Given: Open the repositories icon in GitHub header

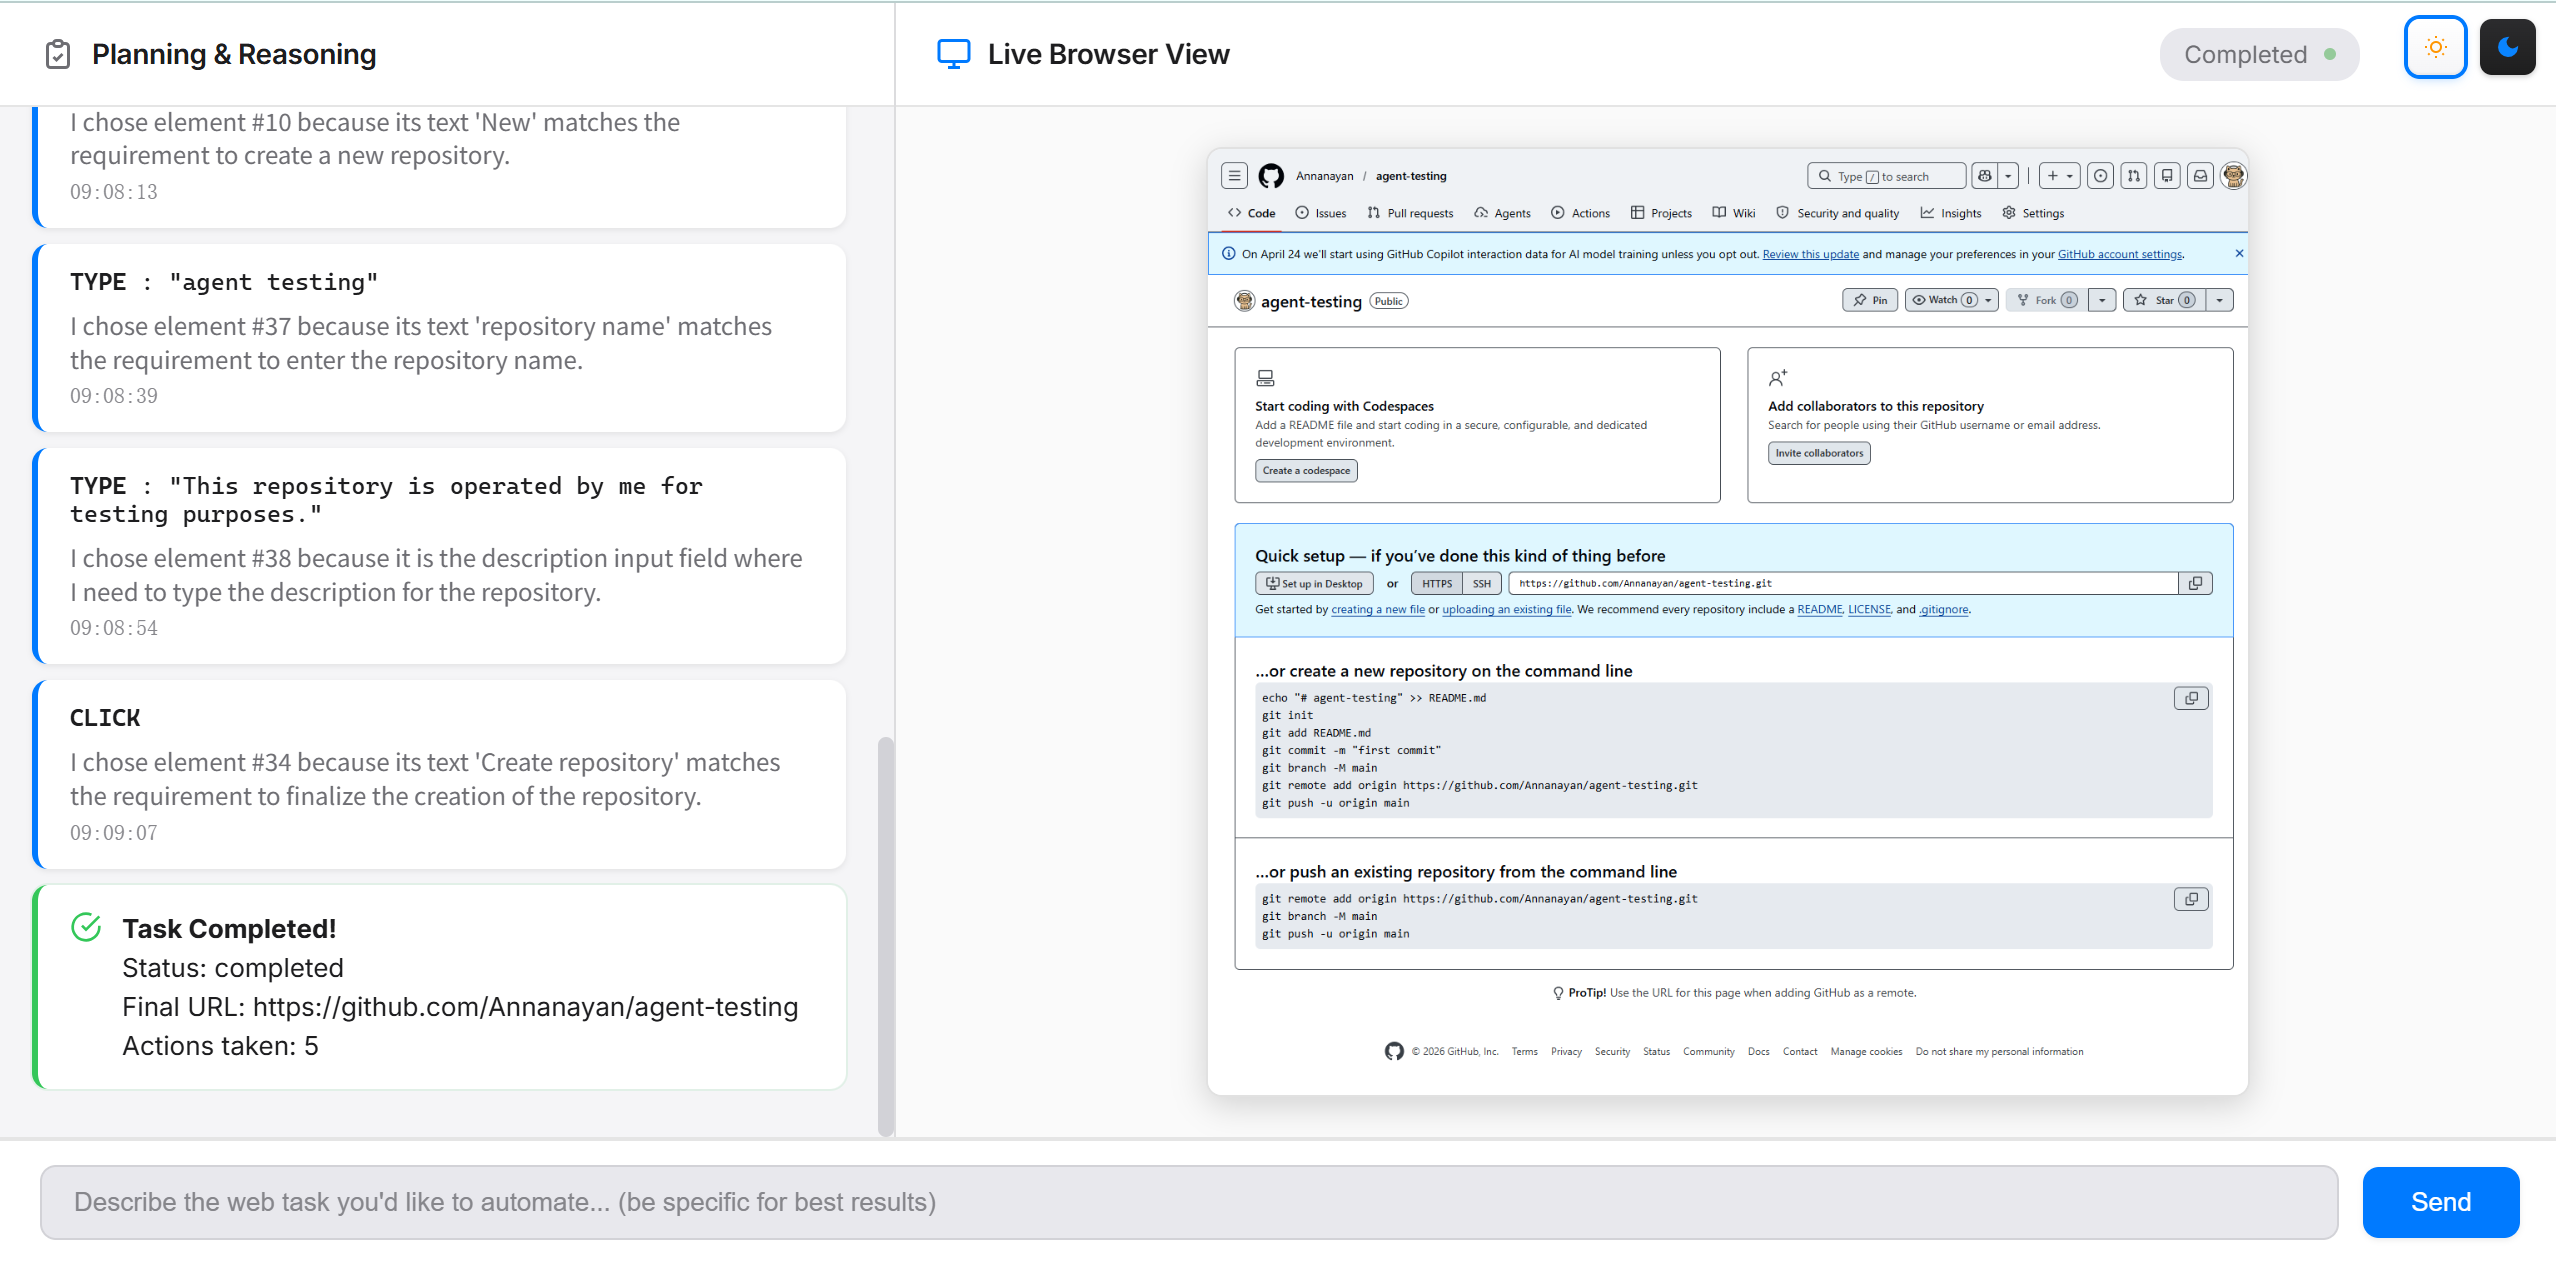Looking at the screenshot, I should coord(2166,176).
